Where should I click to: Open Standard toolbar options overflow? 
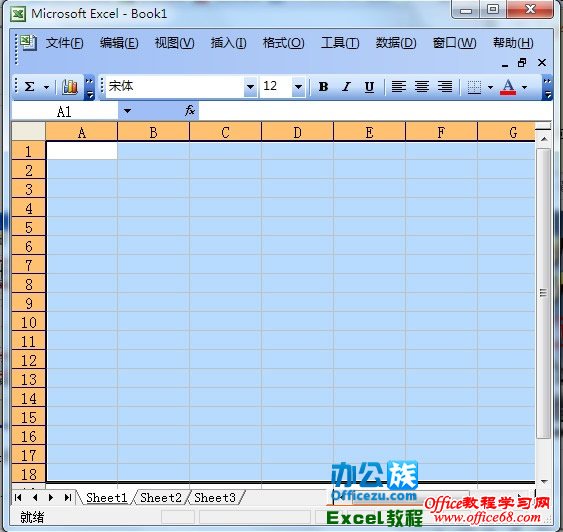tap(89, 88)
